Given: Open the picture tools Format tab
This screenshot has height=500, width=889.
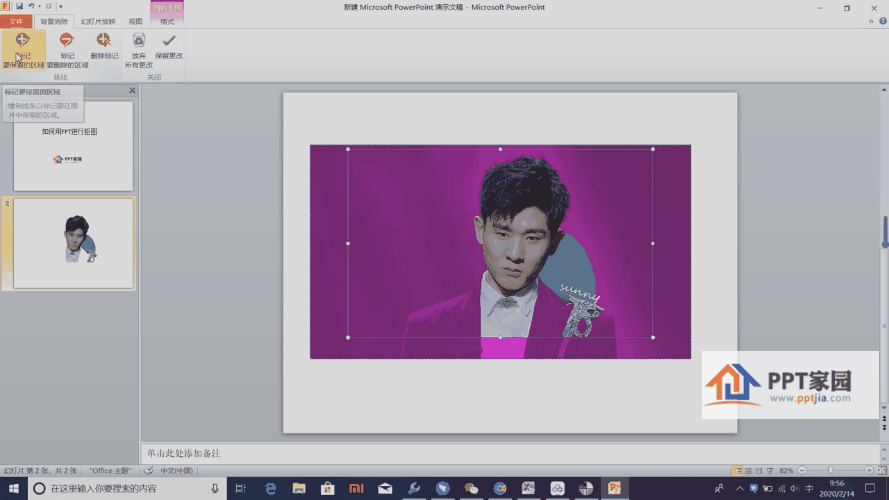Looking at the screenshot, I should point(167,22).
